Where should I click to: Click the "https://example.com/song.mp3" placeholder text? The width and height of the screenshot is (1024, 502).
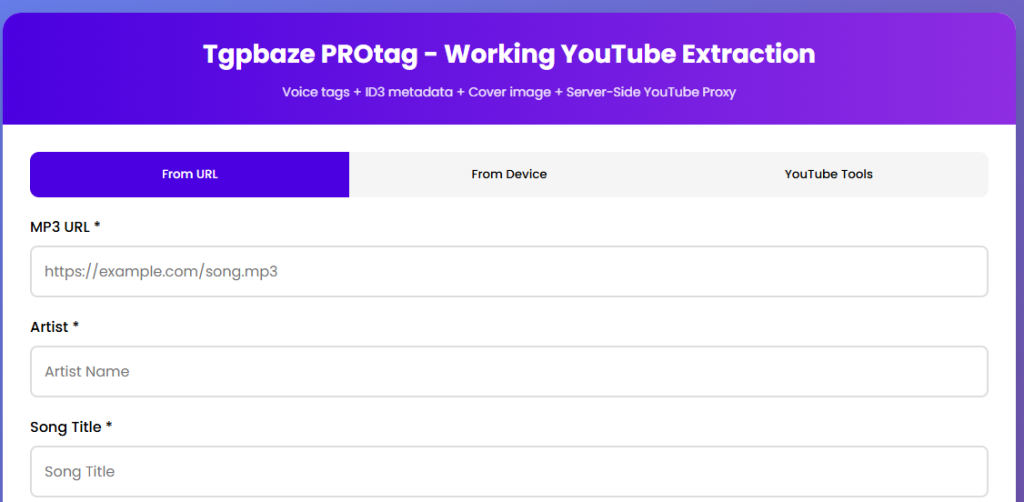point(161,272)
